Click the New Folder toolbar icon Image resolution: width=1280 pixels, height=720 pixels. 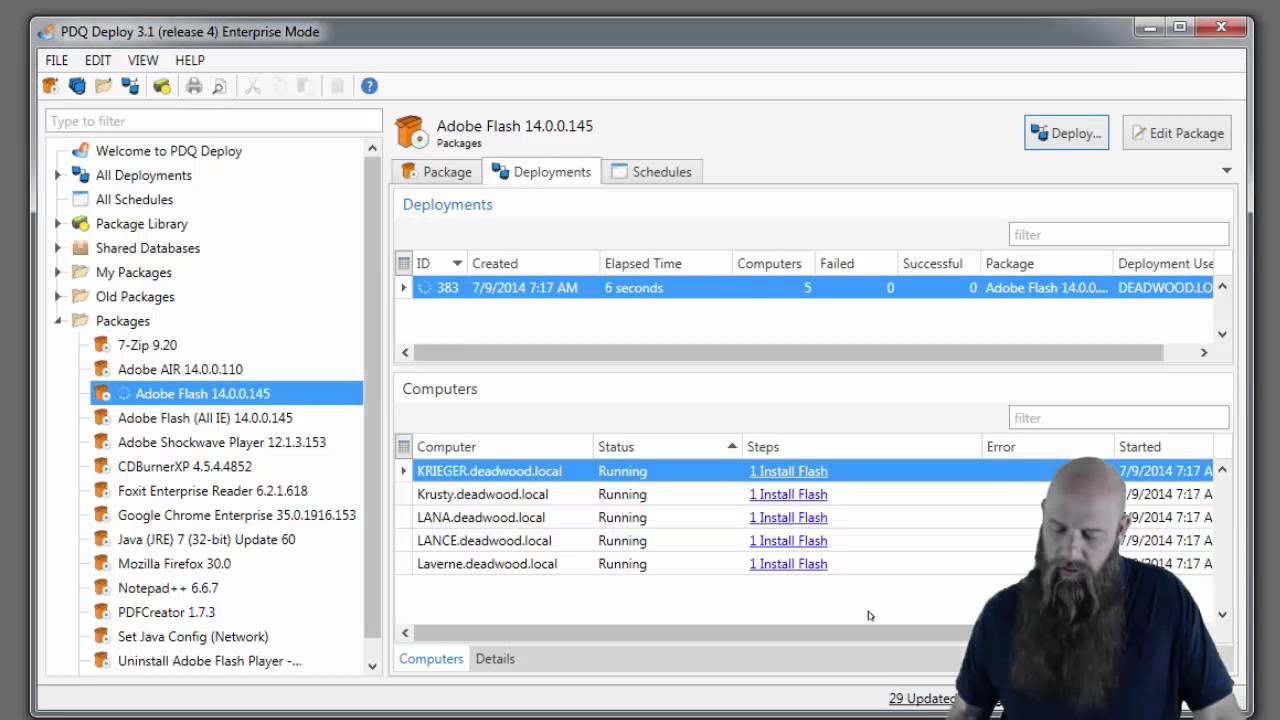pos(103,86)
